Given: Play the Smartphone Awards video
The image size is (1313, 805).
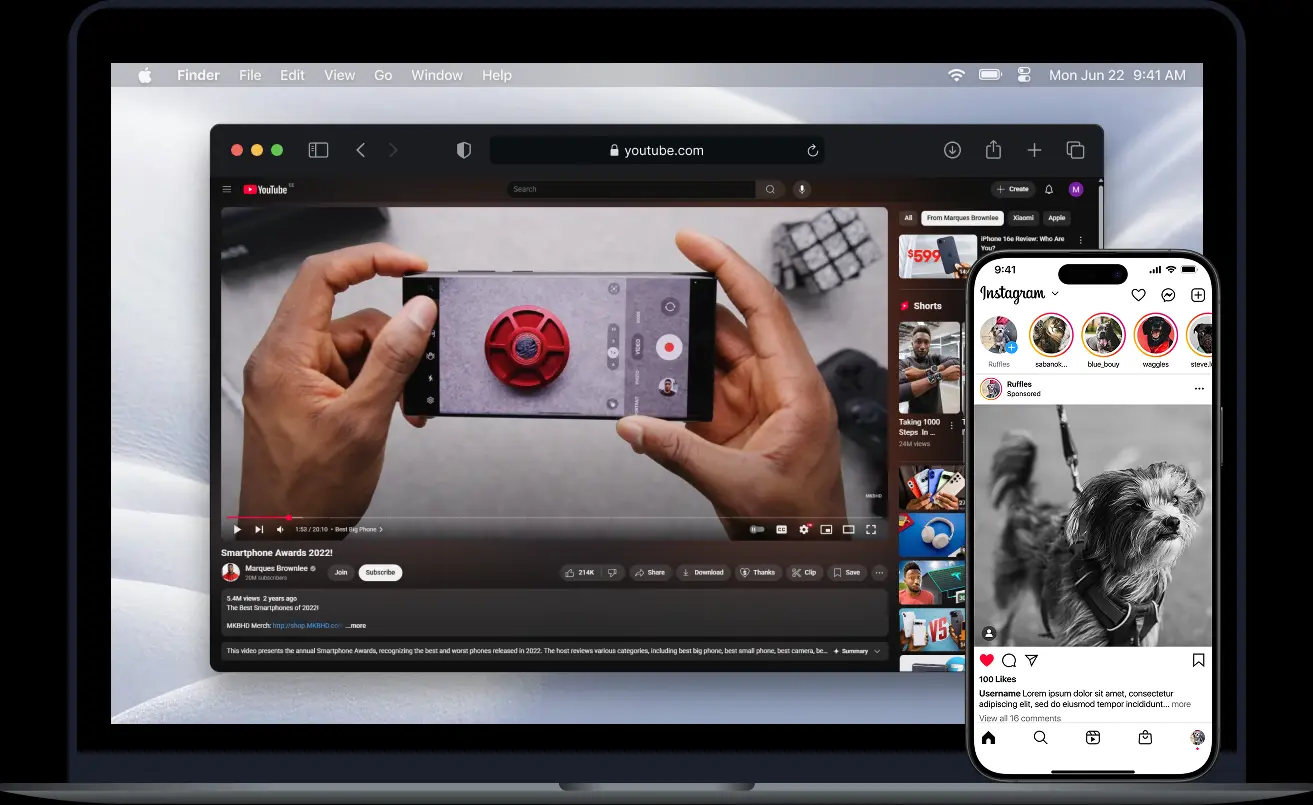Looking at the screenshot, I should 237,529.
